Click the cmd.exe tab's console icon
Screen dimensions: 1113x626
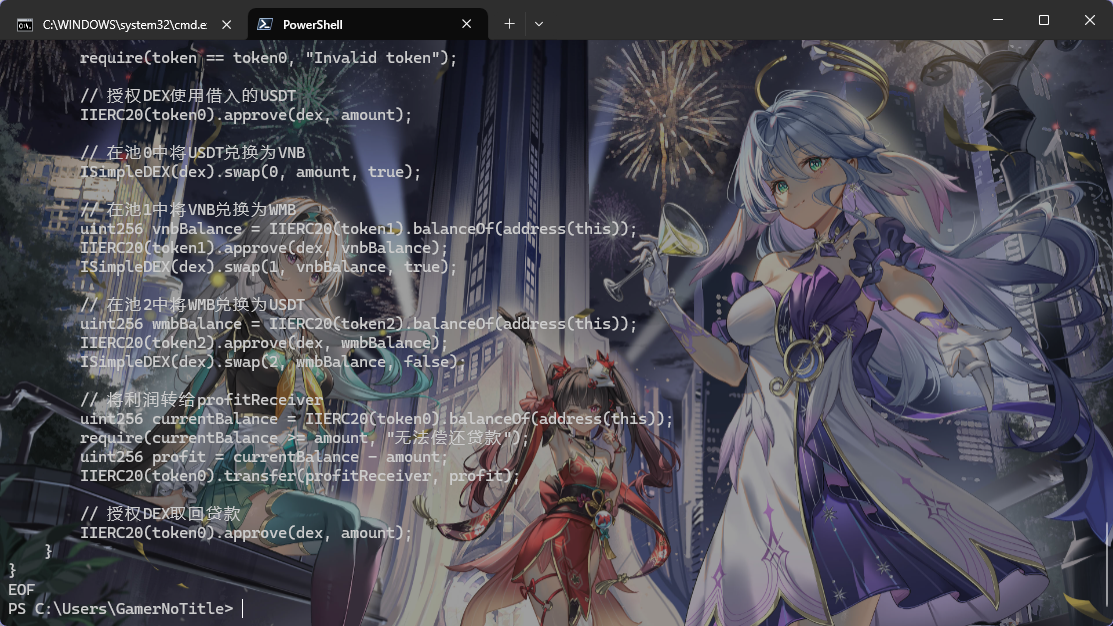[25, 23]
